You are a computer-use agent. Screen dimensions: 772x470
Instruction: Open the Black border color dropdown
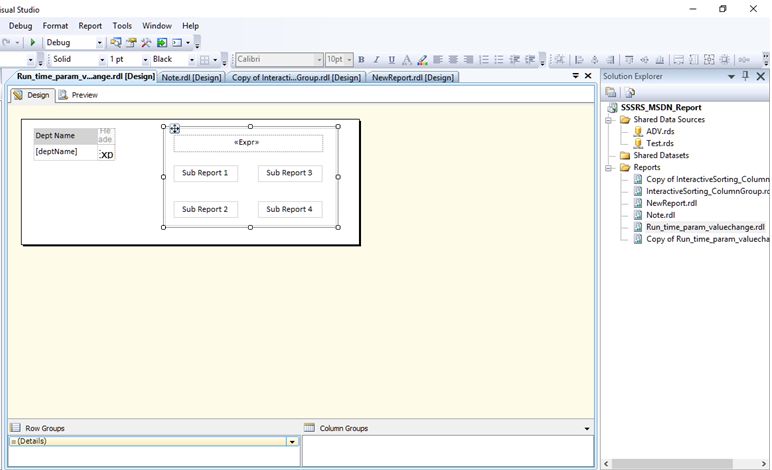(x=190, y=60)
